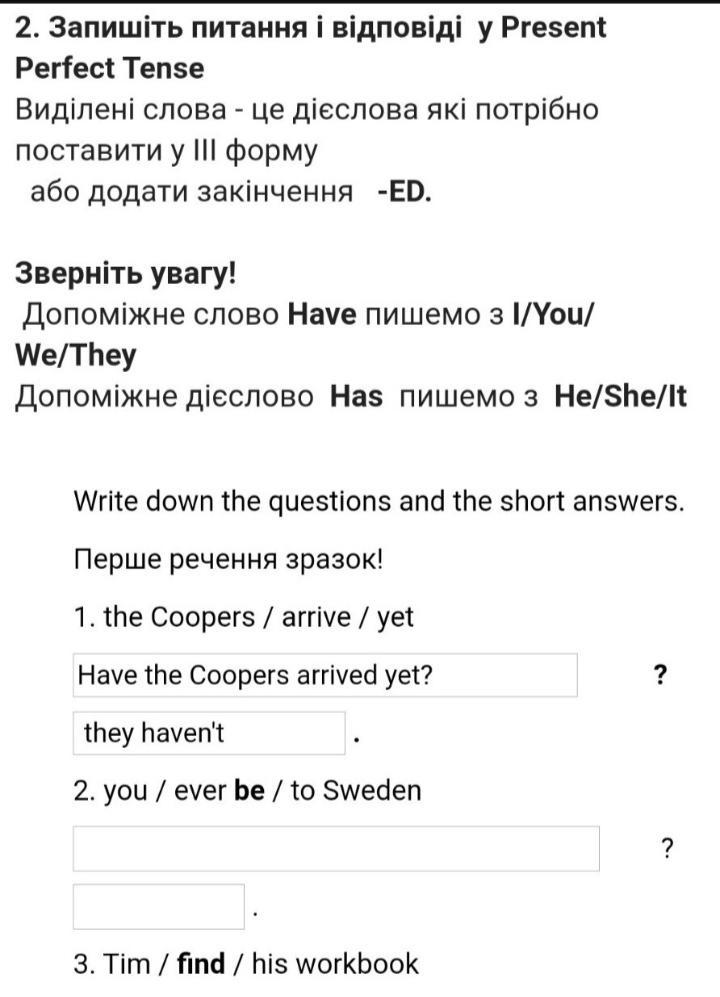
Task: Click the bold pronouns "We/They"
Action: coord(76,355)
